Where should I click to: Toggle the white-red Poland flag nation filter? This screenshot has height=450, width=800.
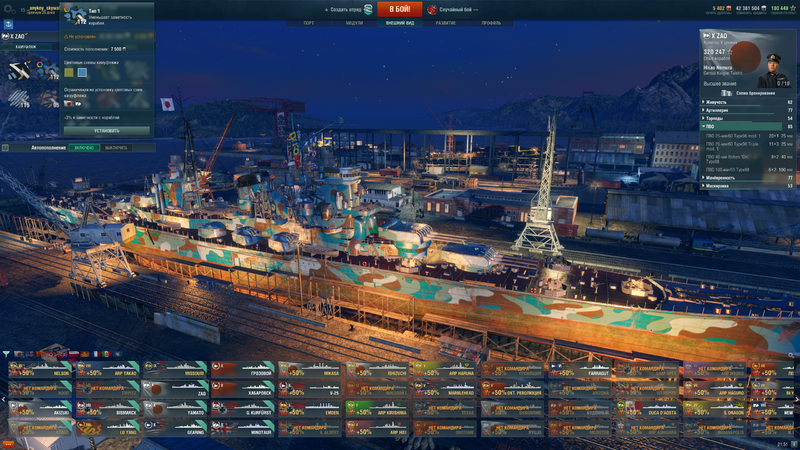tap(74, 354)
